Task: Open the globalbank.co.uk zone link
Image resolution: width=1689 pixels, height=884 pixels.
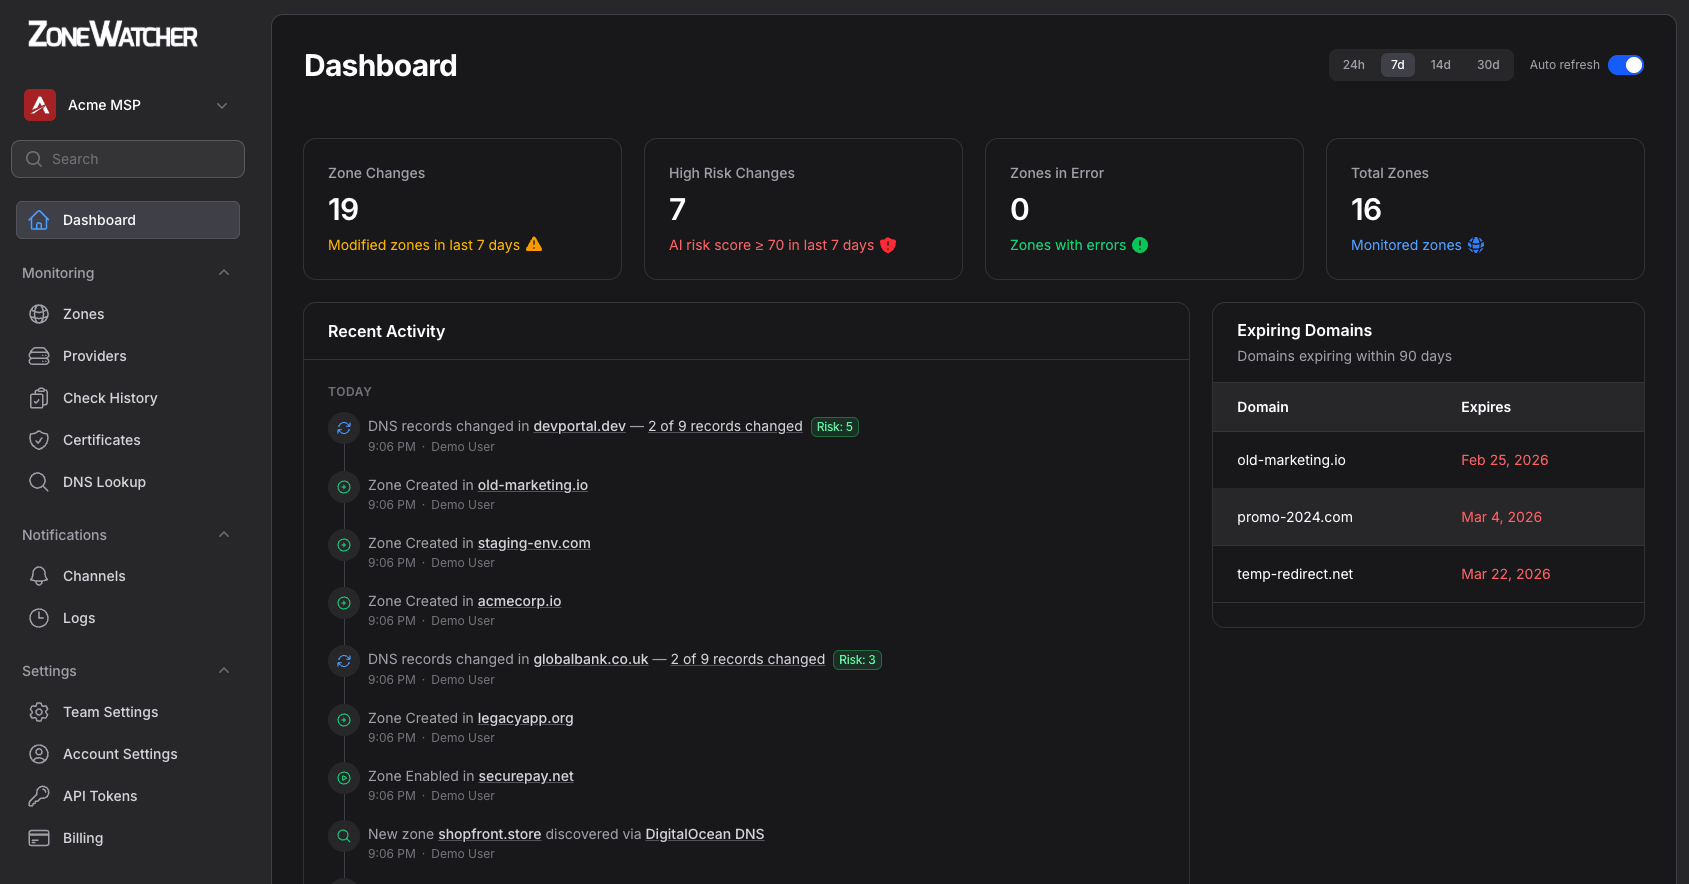Action: [x=591, y=659]
